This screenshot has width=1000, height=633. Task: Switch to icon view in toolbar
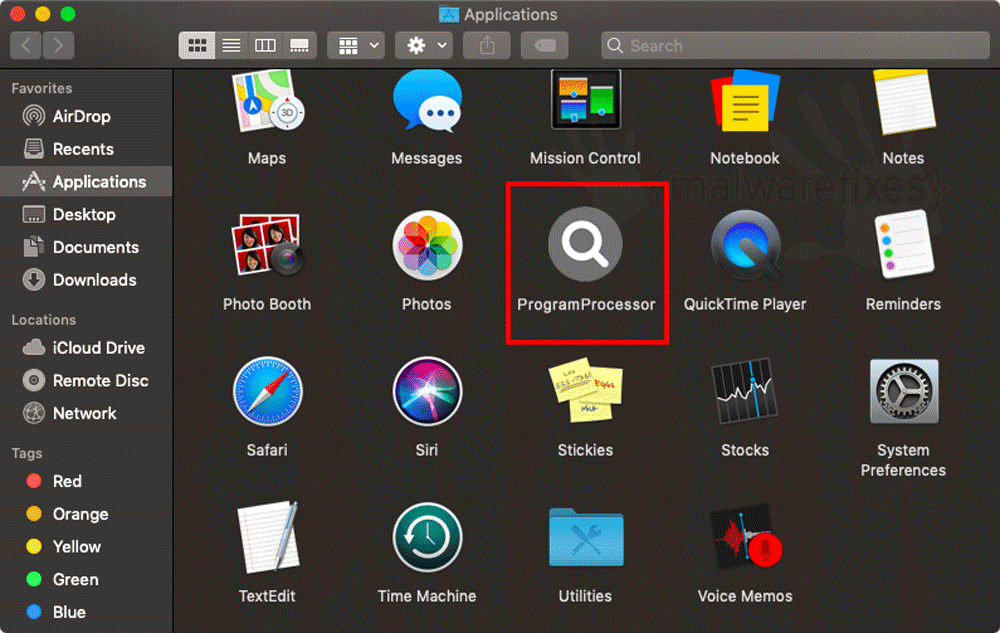click(x=196, y=45)
